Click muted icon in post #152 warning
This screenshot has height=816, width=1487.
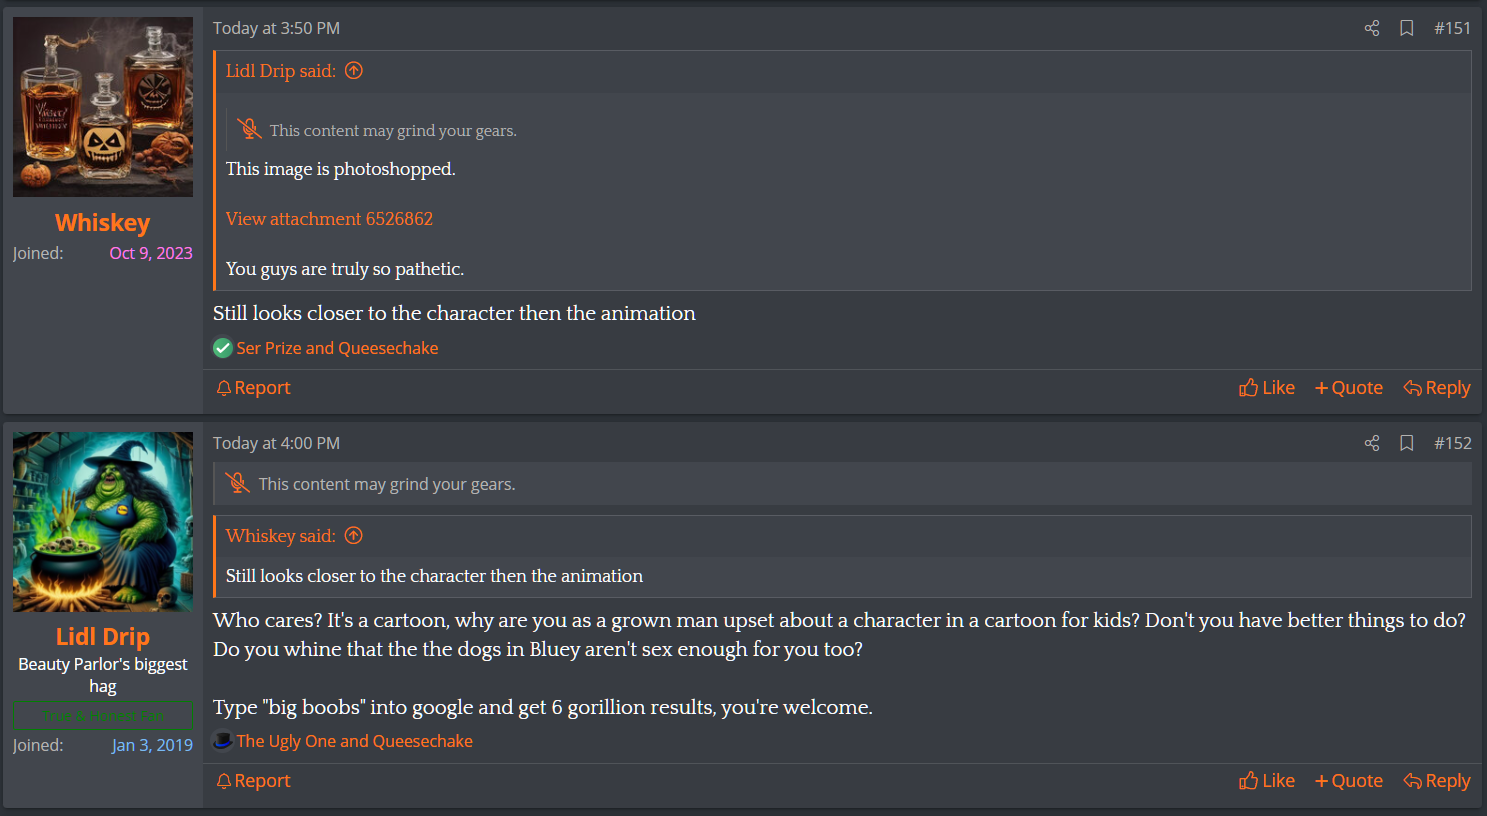[x=237, y=484]
